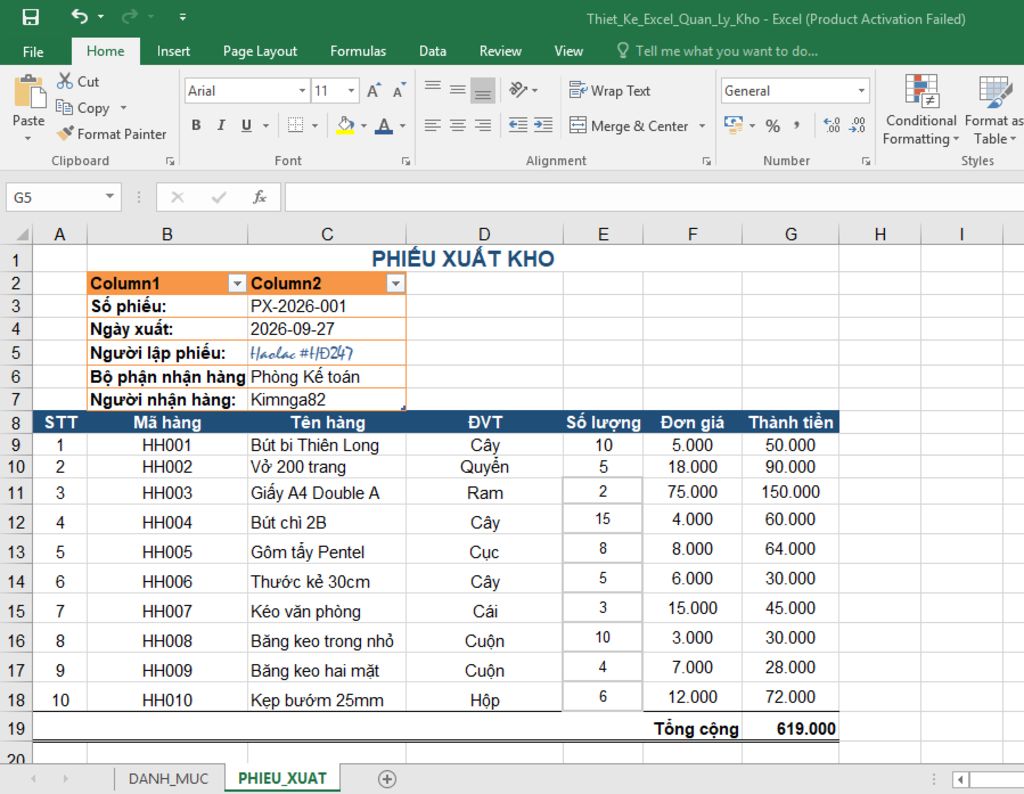Click the Tell me what you want search box
Viewport: 1024px width, 794px height.
click(x=718, y=51)
